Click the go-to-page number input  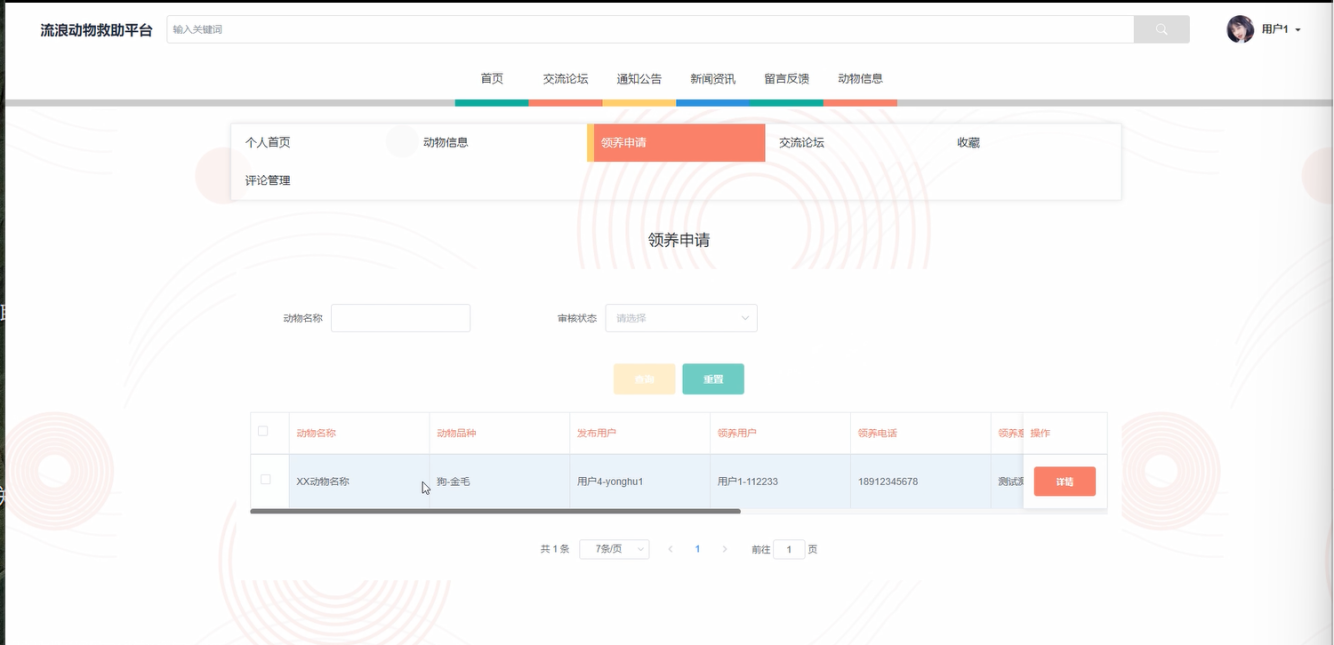coord(789,549)
